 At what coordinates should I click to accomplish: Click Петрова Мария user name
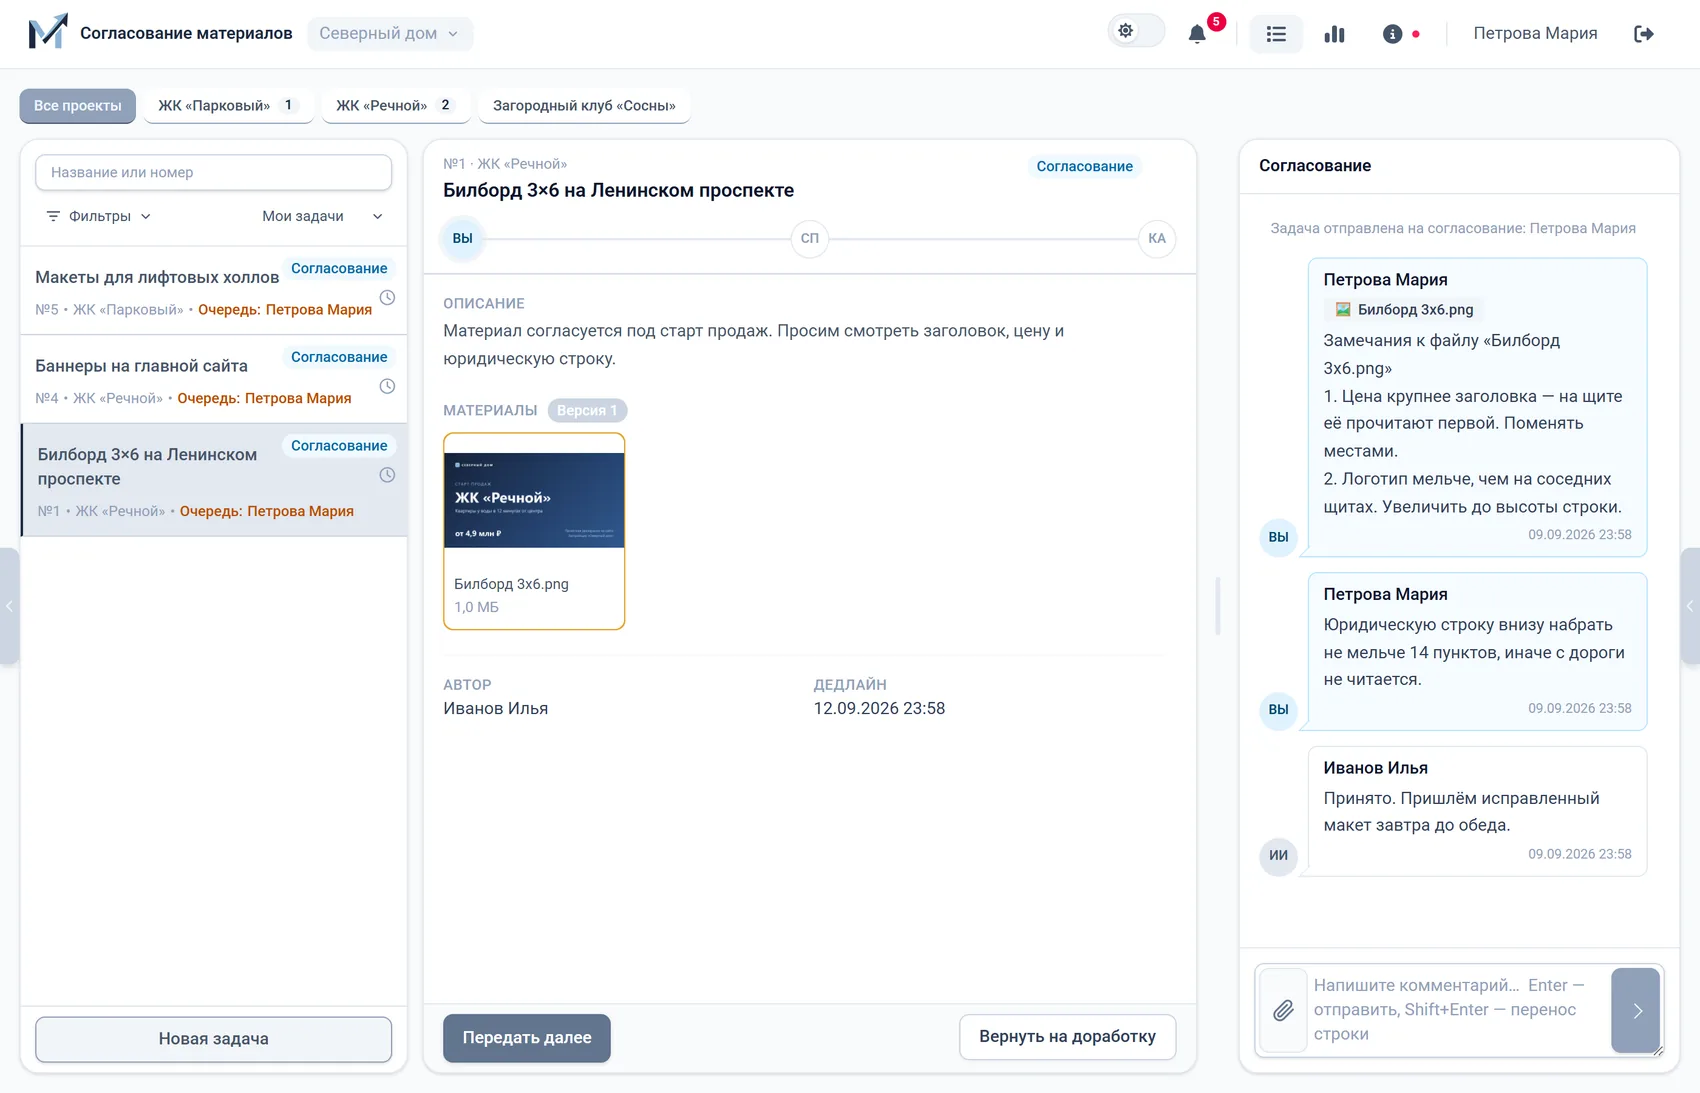point(1535,33)
